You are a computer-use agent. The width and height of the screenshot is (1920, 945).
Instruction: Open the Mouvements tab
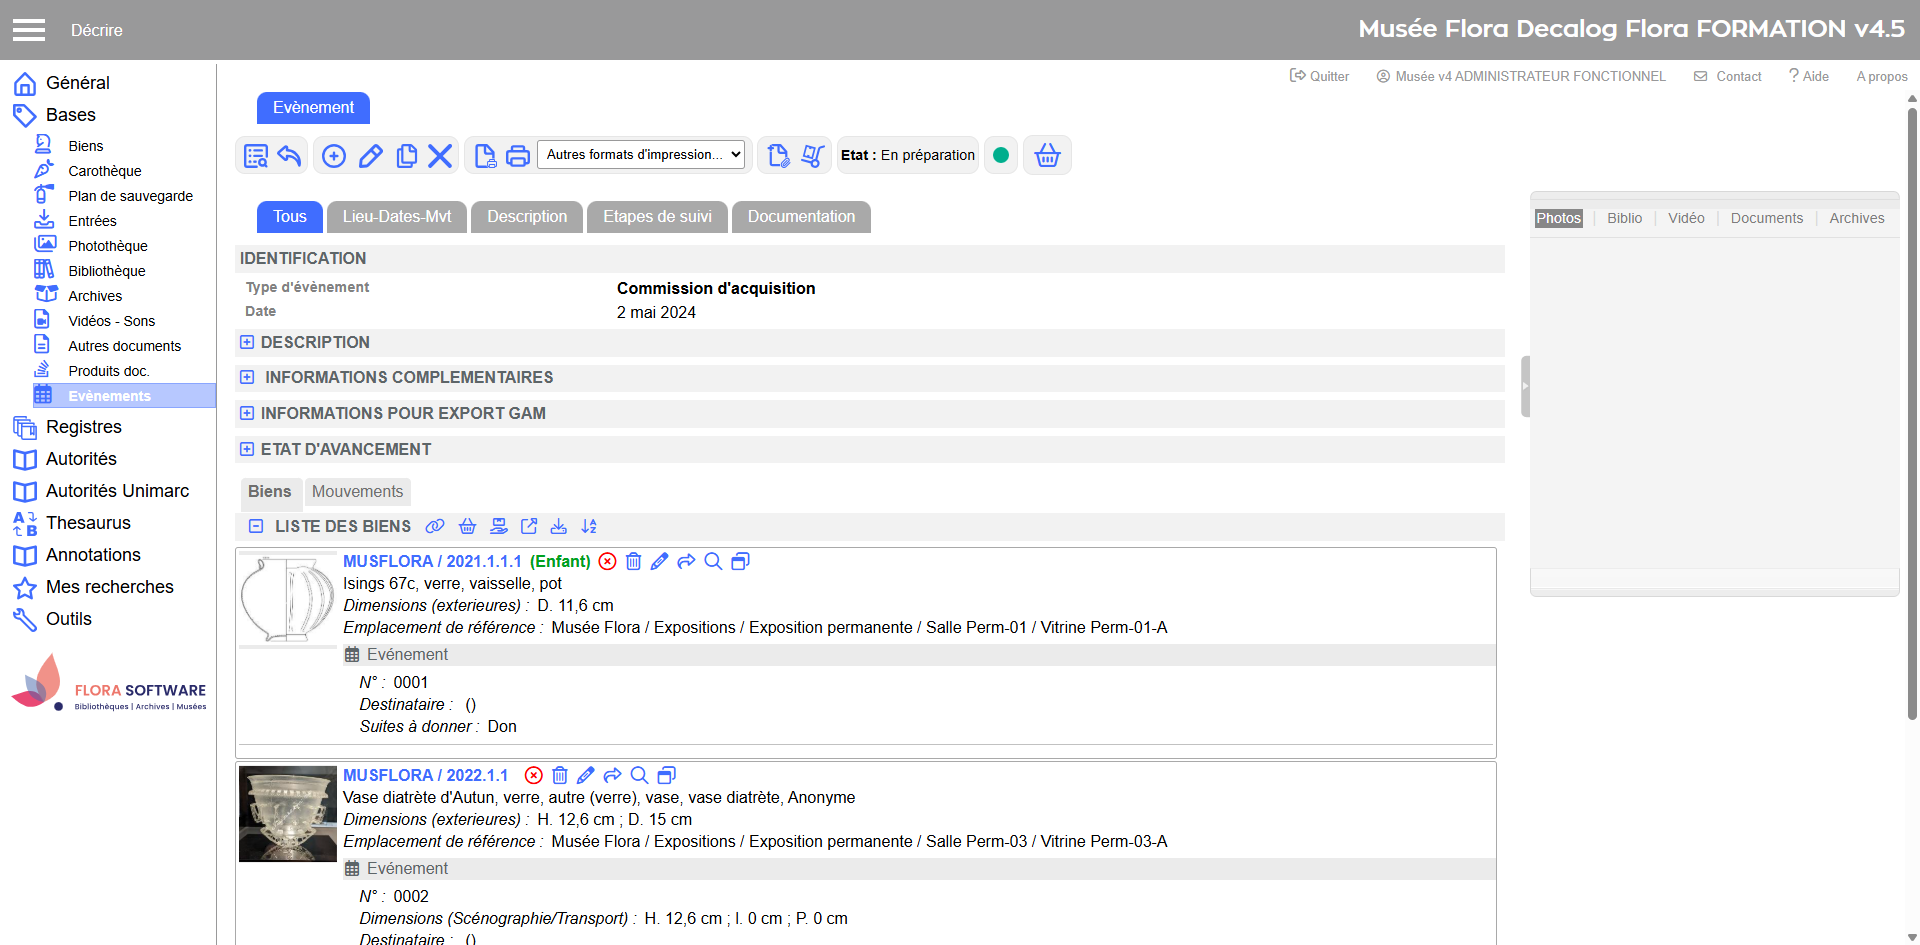(357, 492)
